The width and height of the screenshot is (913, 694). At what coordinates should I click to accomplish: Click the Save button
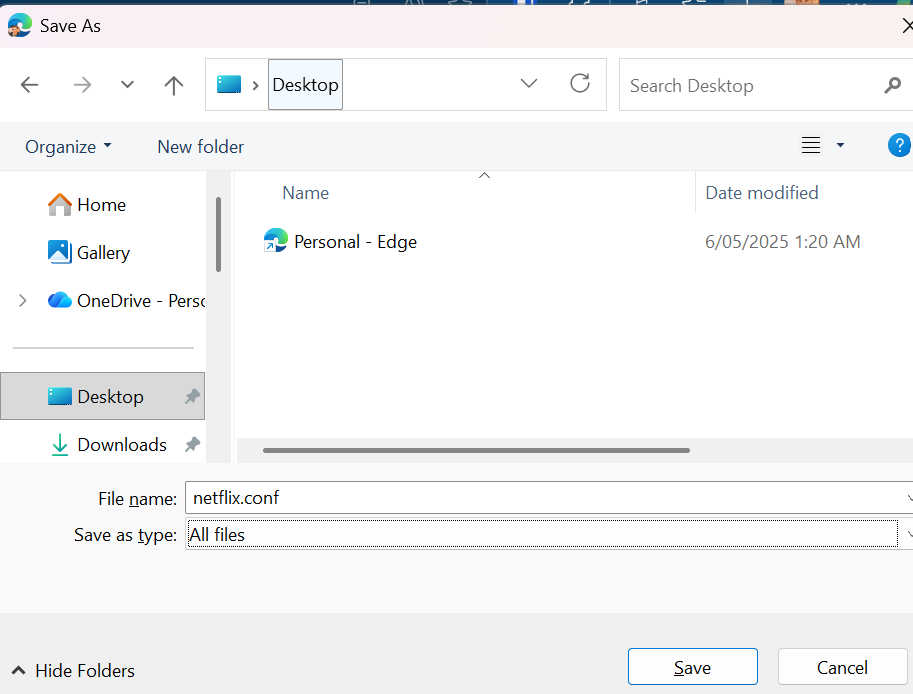[692, 667]
